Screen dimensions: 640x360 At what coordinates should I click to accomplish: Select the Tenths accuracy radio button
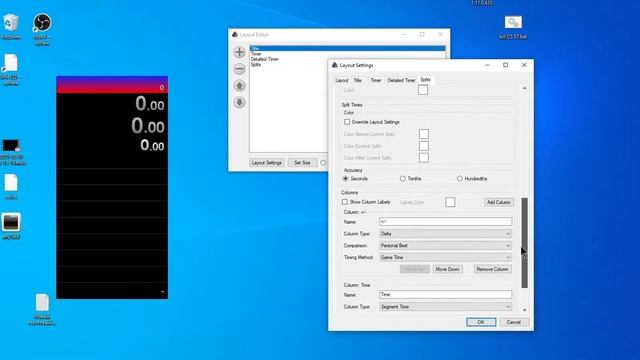click(403, 179)
